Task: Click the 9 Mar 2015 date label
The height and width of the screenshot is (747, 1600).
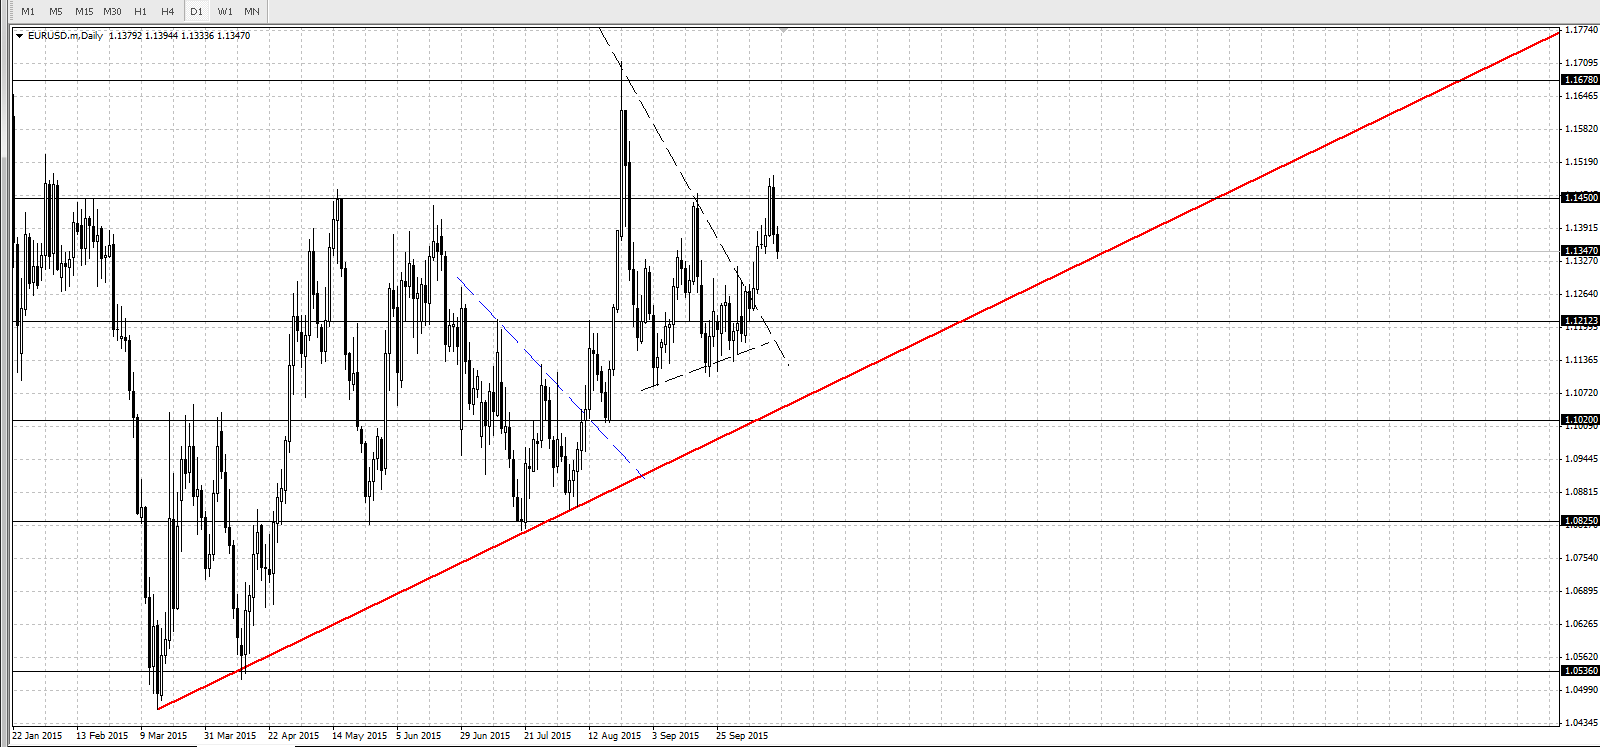Action: point(164,736)
